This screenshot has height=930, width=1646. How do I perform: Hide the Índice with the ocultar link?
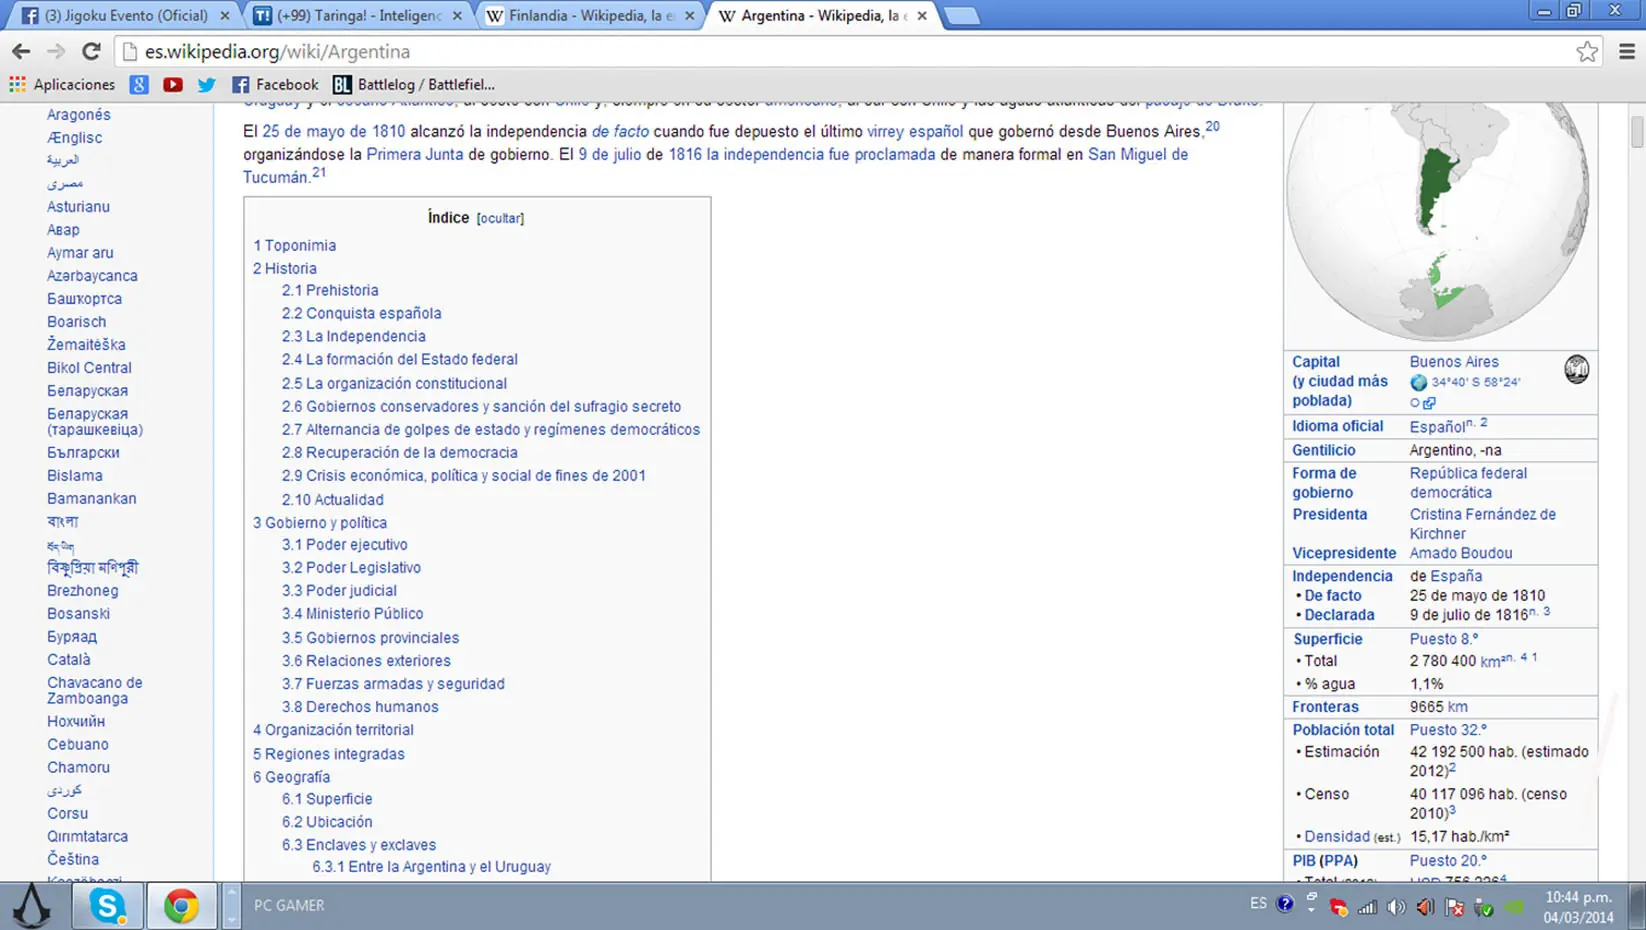500,218
